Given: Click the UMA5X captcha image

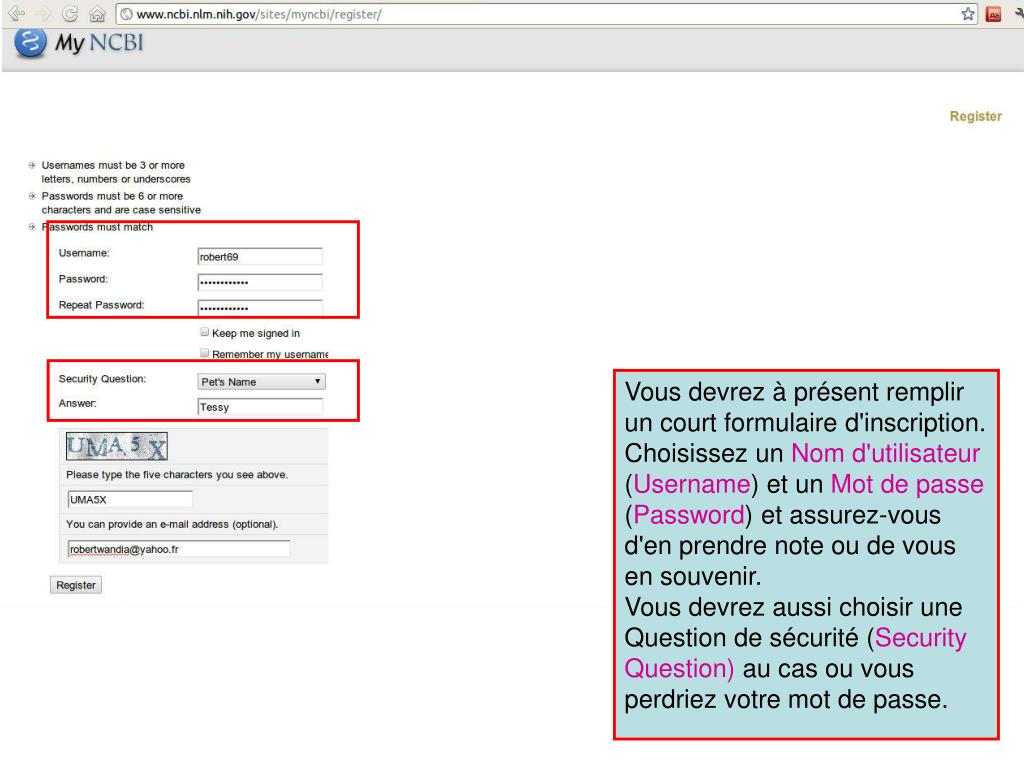Looking at the screenshot, I should [x=117, y=447].
